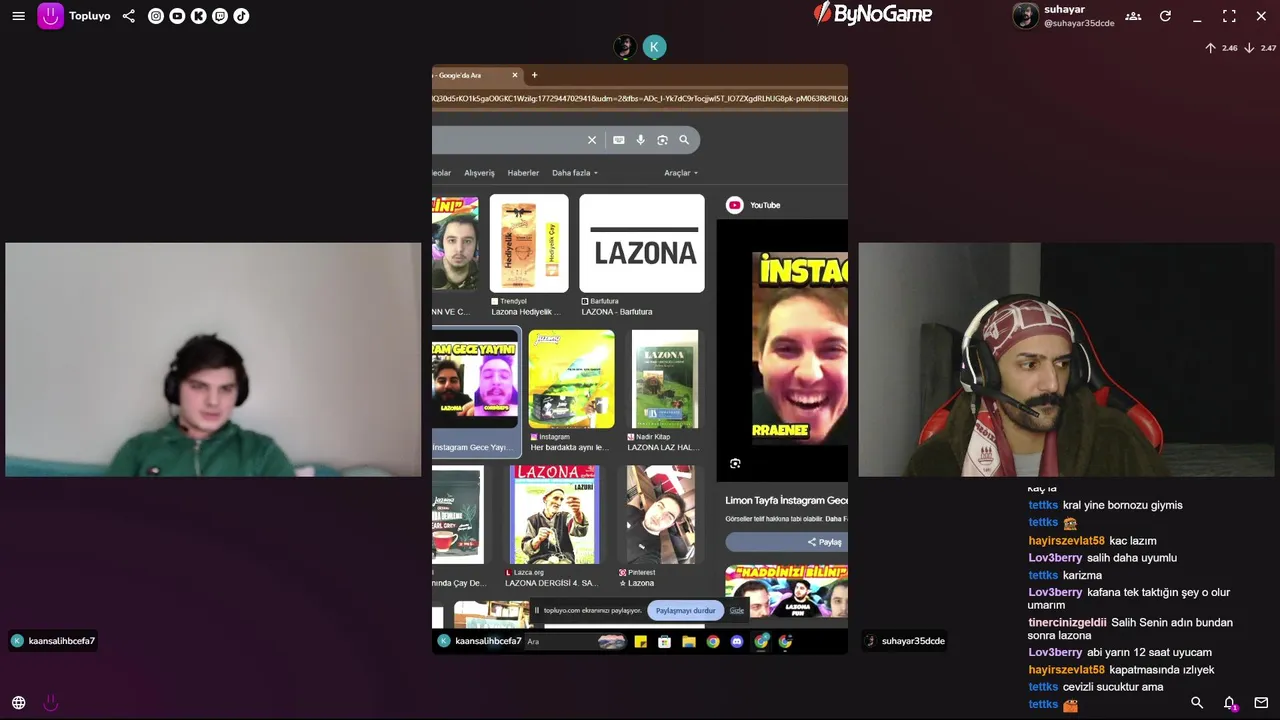Open the sticky notes taskbar icon
Viewport: 1280px width, 720px height.
click(x=640, y=641)
